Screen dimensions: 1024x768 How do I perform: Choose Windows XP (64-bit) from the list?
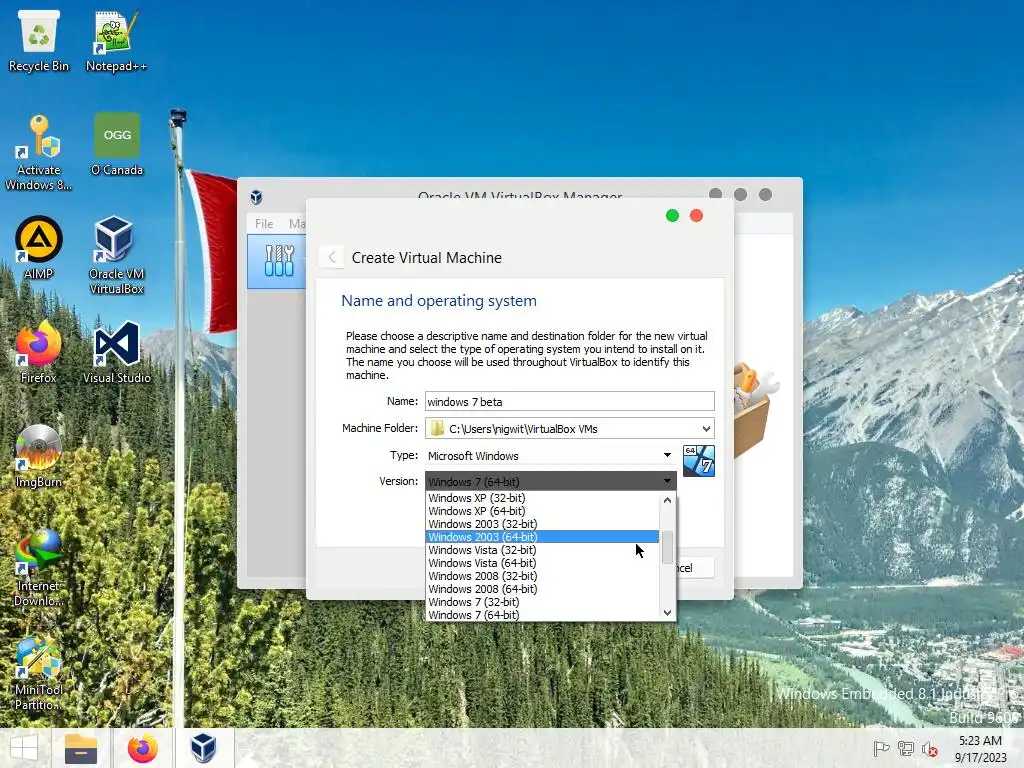(x=542, y=511)
